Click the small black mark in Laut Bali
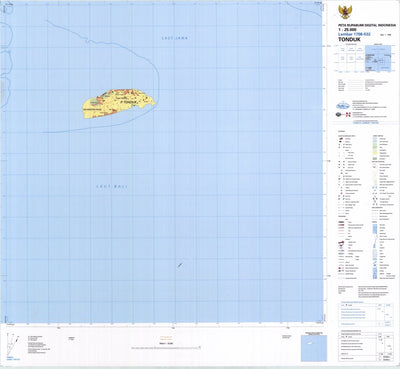 [180, 265]
